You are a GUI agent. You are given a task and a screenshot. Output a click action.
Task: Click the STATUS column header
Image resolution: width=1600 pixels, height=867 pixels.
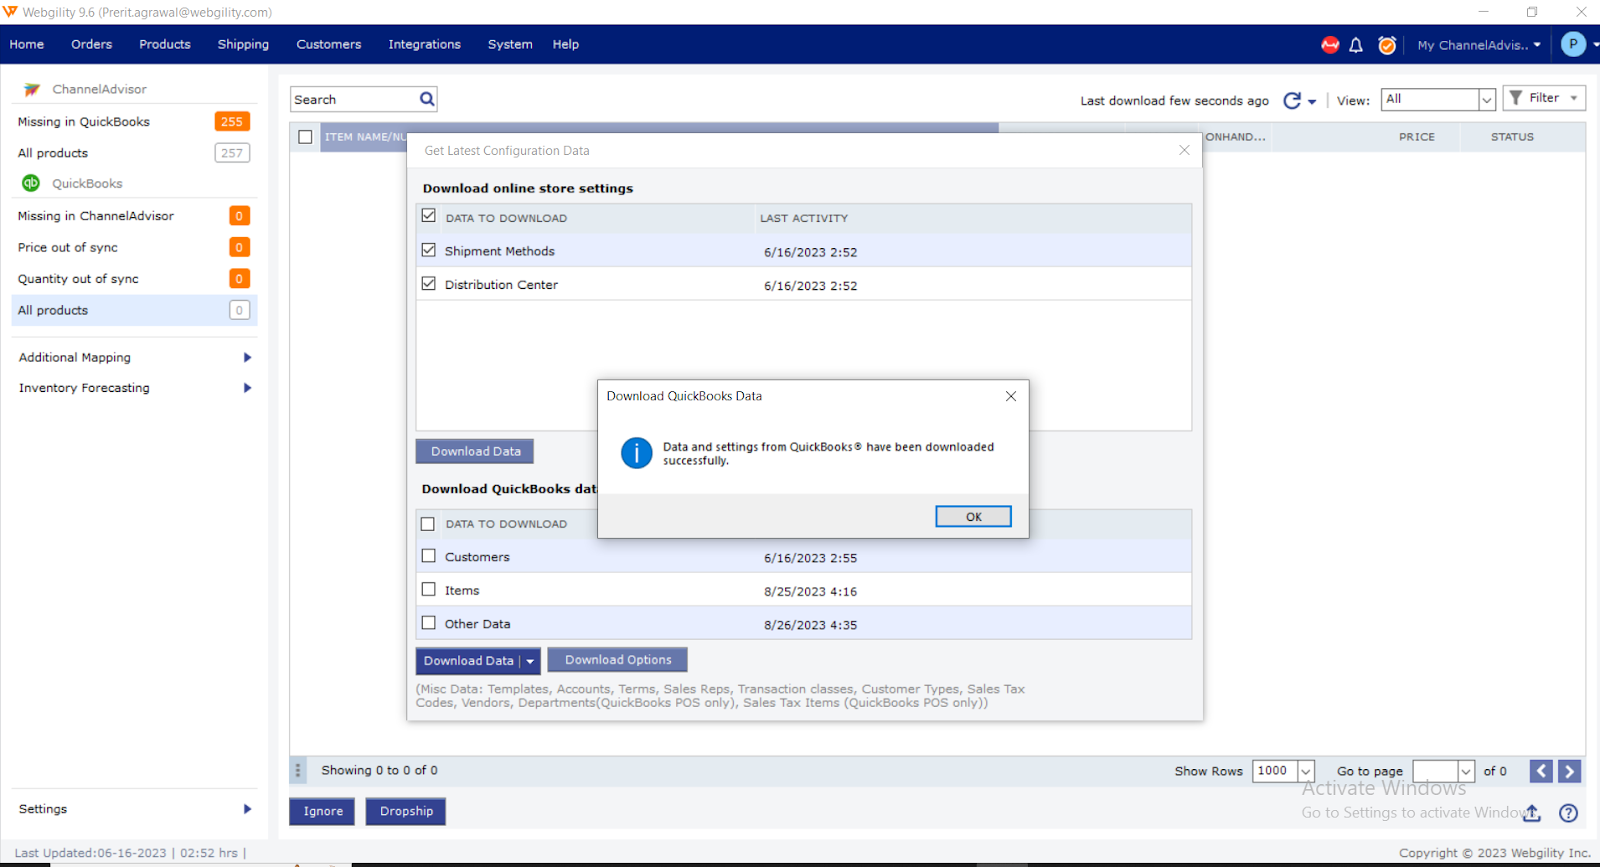1512,137
